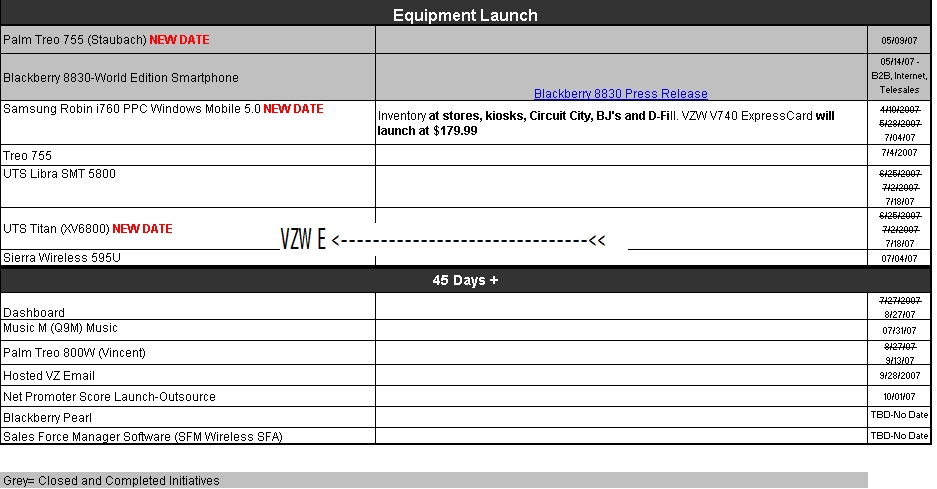This screenshot has height=489, width=937.
Task: Click Net Promoter Score Launch-Outsource cell
Action: [x=188, y=396]
